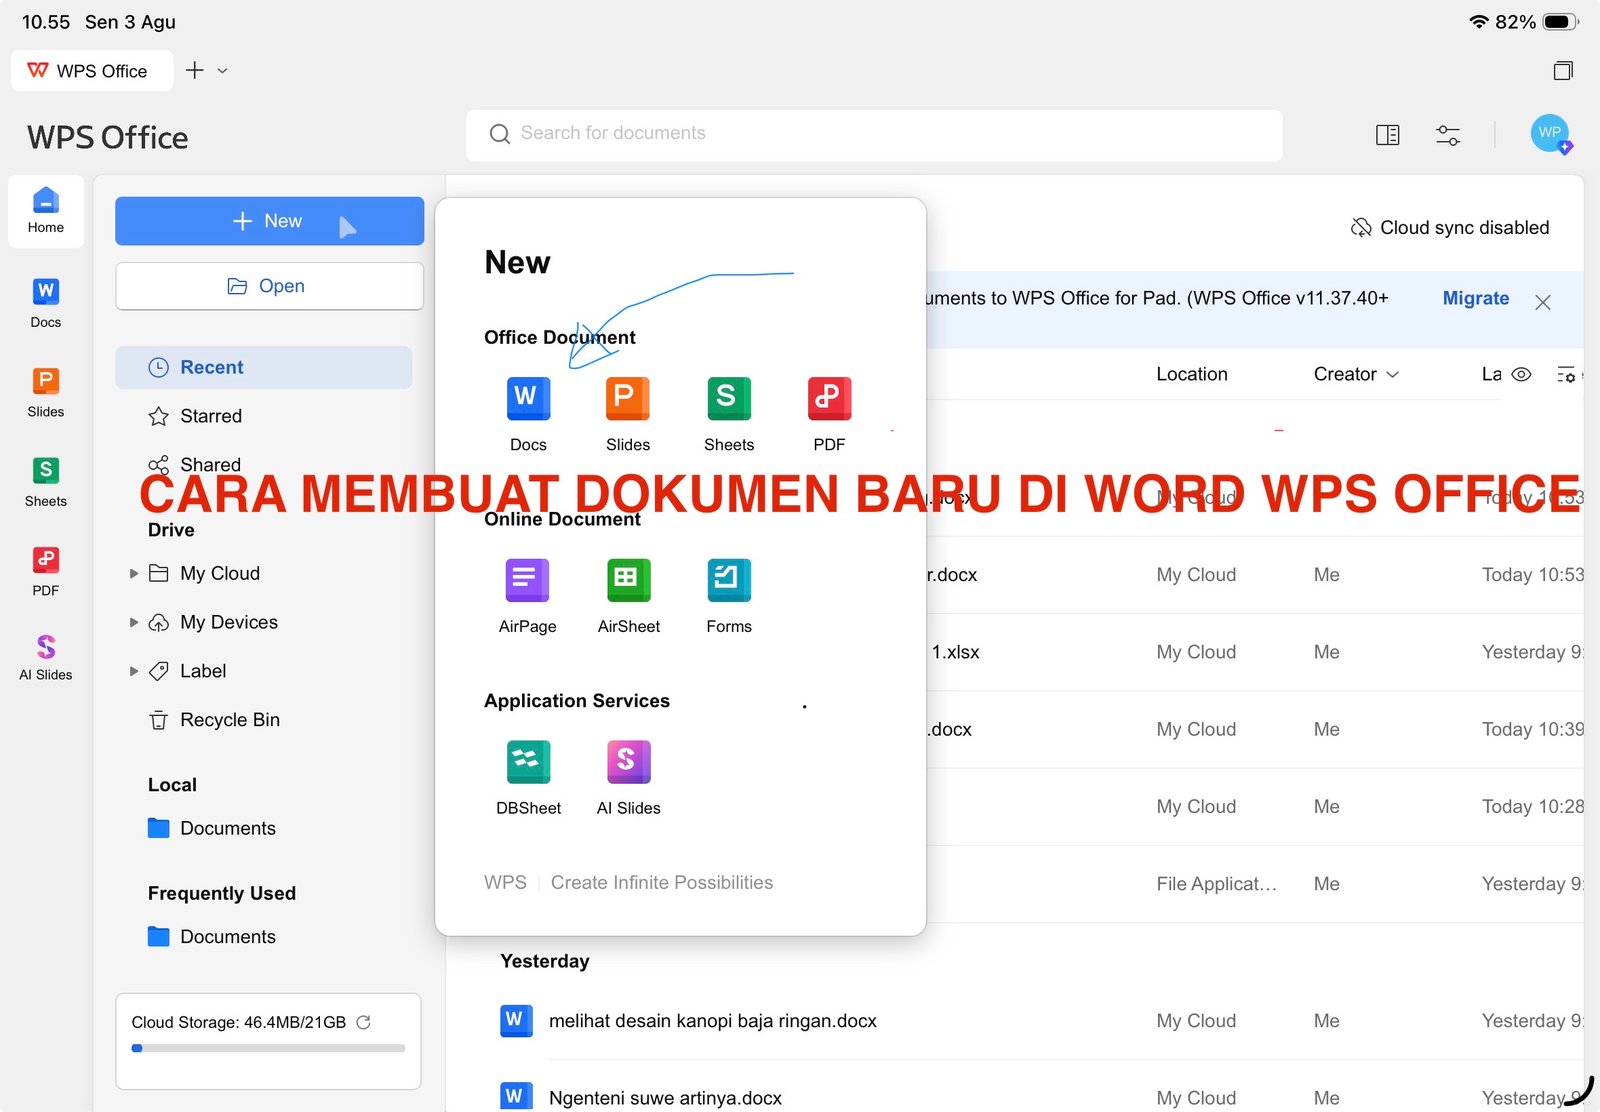Open Ngenteni suwe artinya.docx
The height and width of the screenshot is (1112, 1600).
pos(665,1098)
